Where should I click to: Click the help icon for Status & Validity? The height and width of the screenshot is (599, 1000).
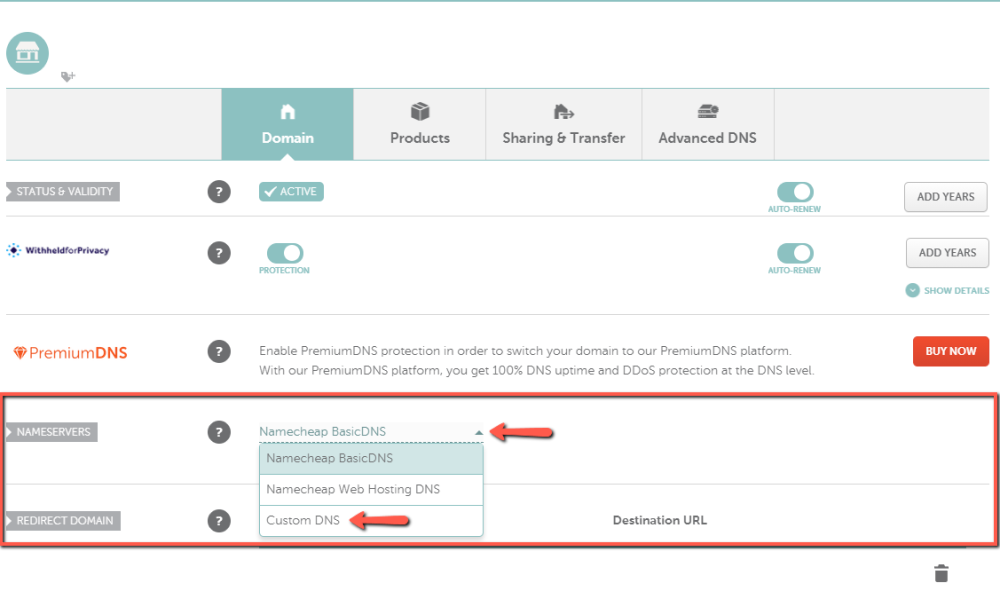219,191
